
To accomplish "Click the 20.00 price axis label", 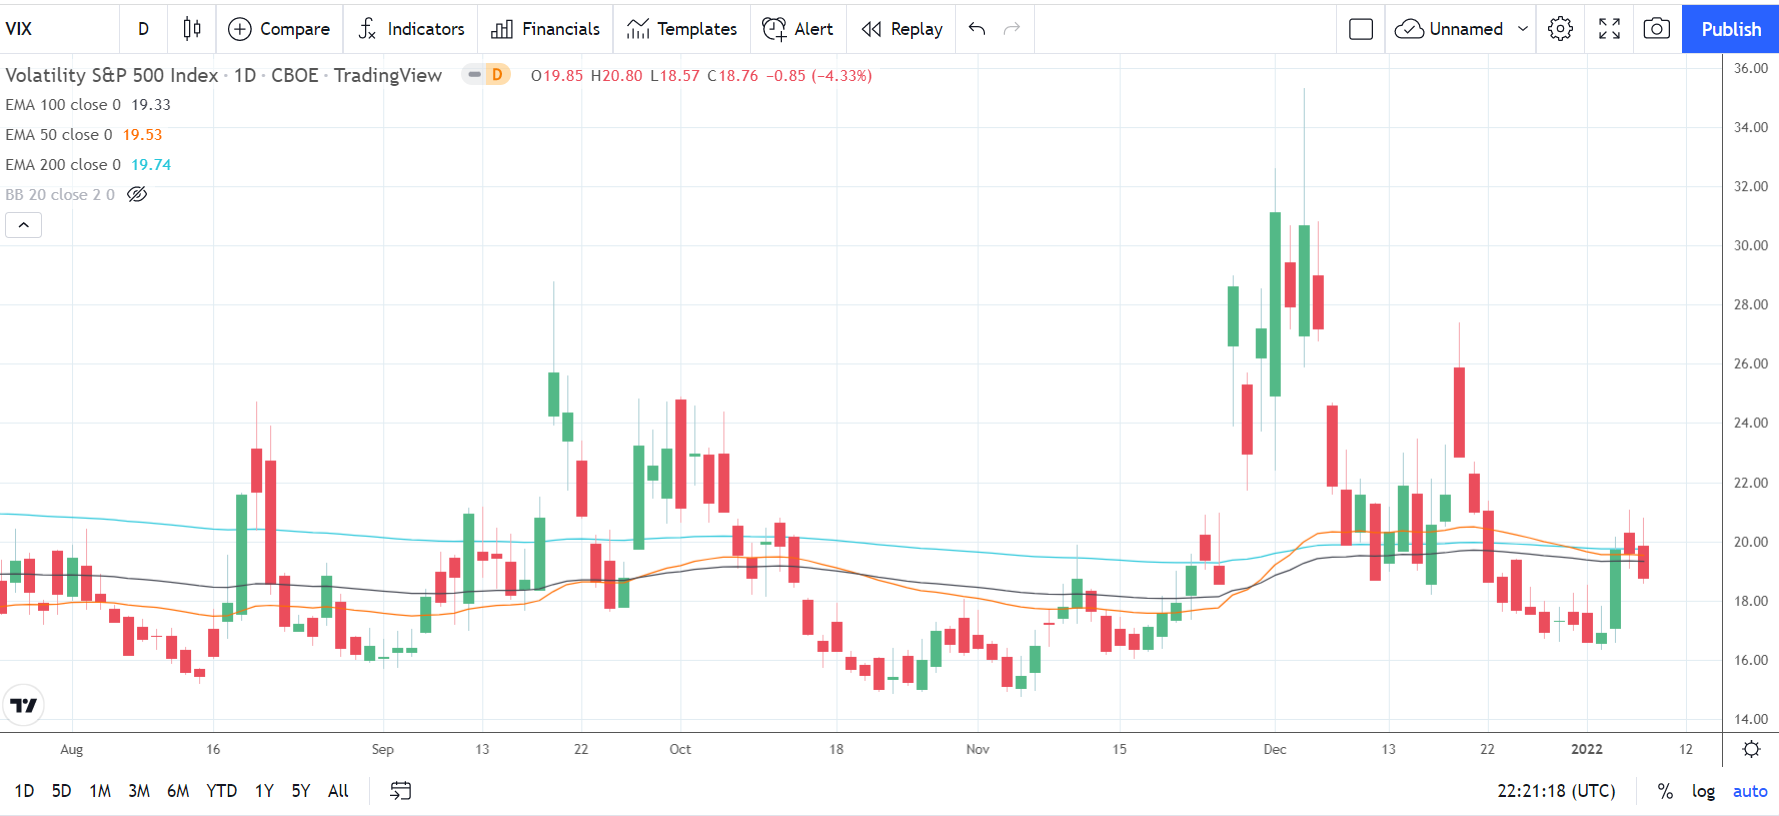I will [1750, 542].
